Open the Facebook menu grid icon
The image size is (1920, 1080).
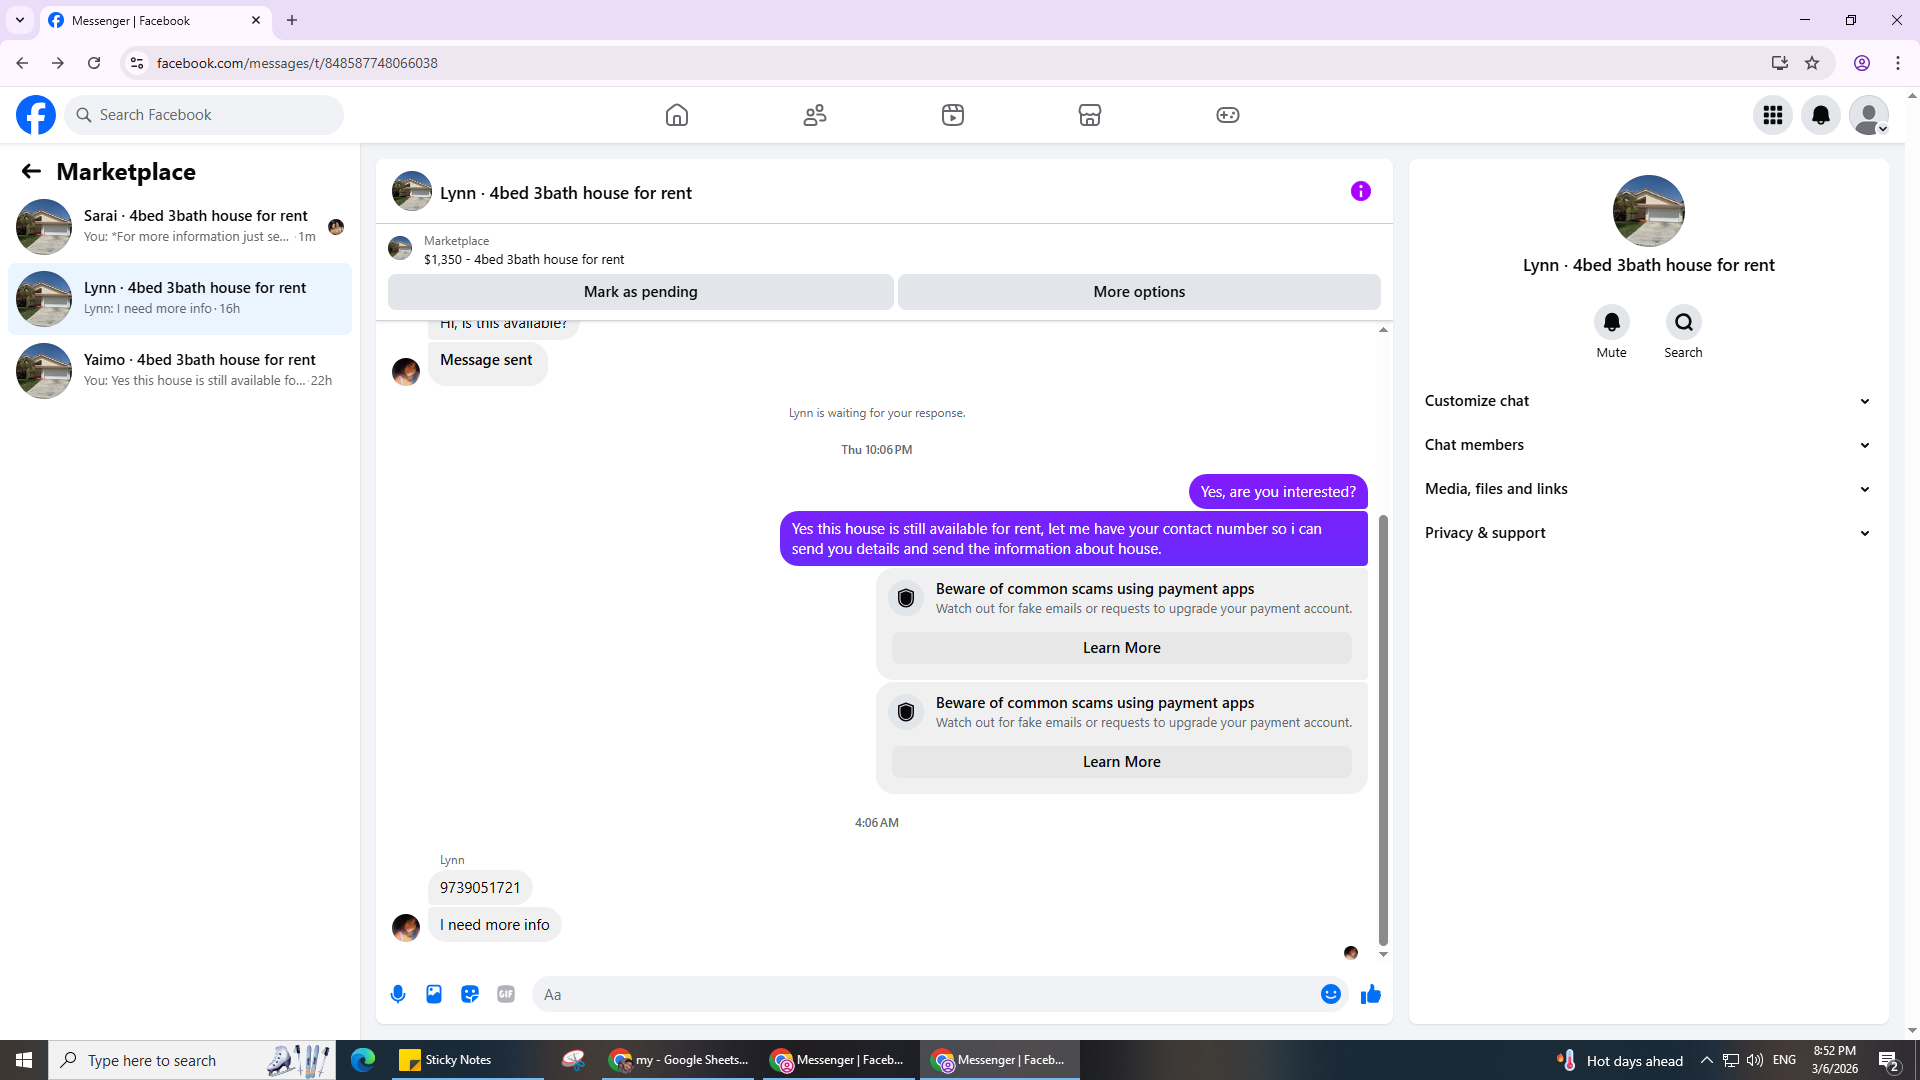(x=1773, y=115)
